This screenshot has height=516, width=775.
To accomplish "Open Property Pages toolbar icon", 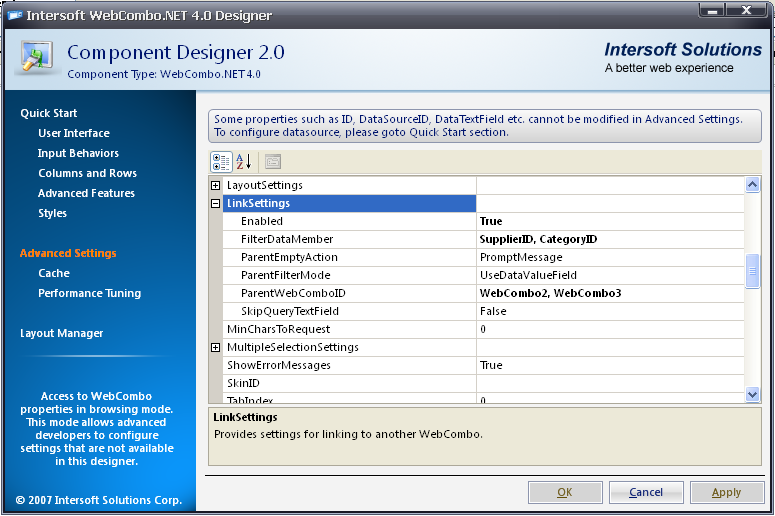I will (x=273, y=162).
